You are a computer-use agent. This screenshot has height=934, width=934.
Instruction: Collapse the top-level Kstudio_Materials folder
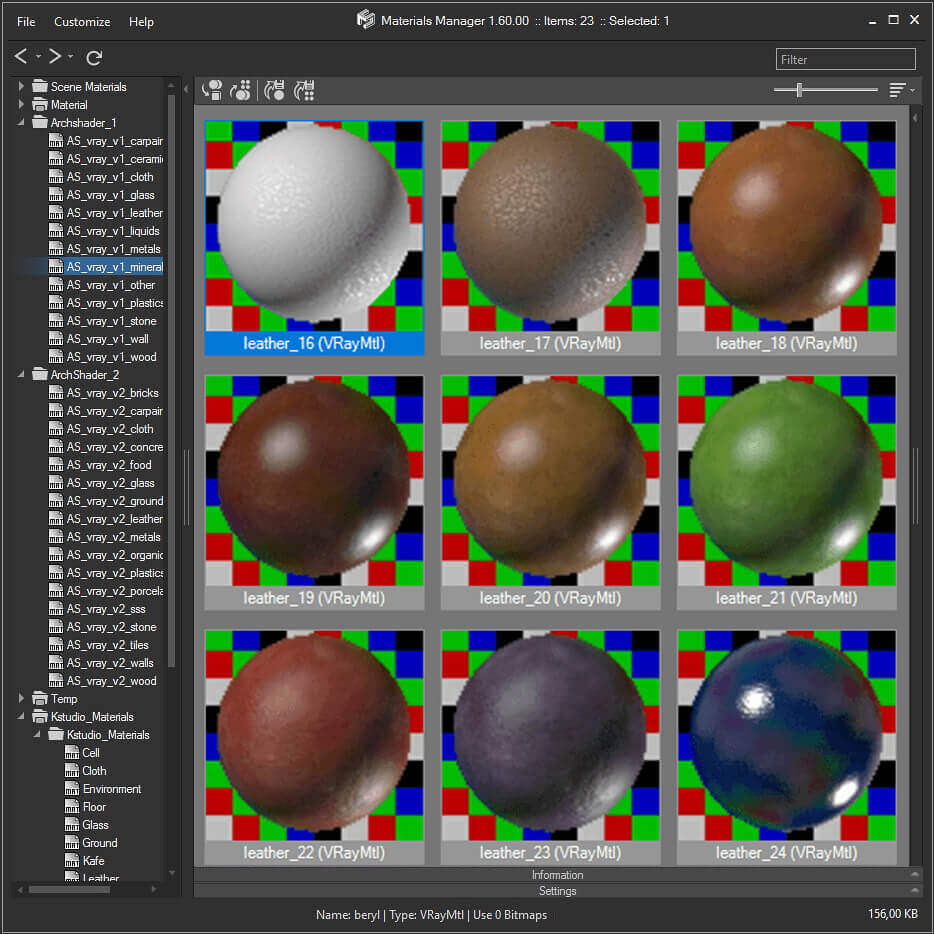tap(21, 716)
